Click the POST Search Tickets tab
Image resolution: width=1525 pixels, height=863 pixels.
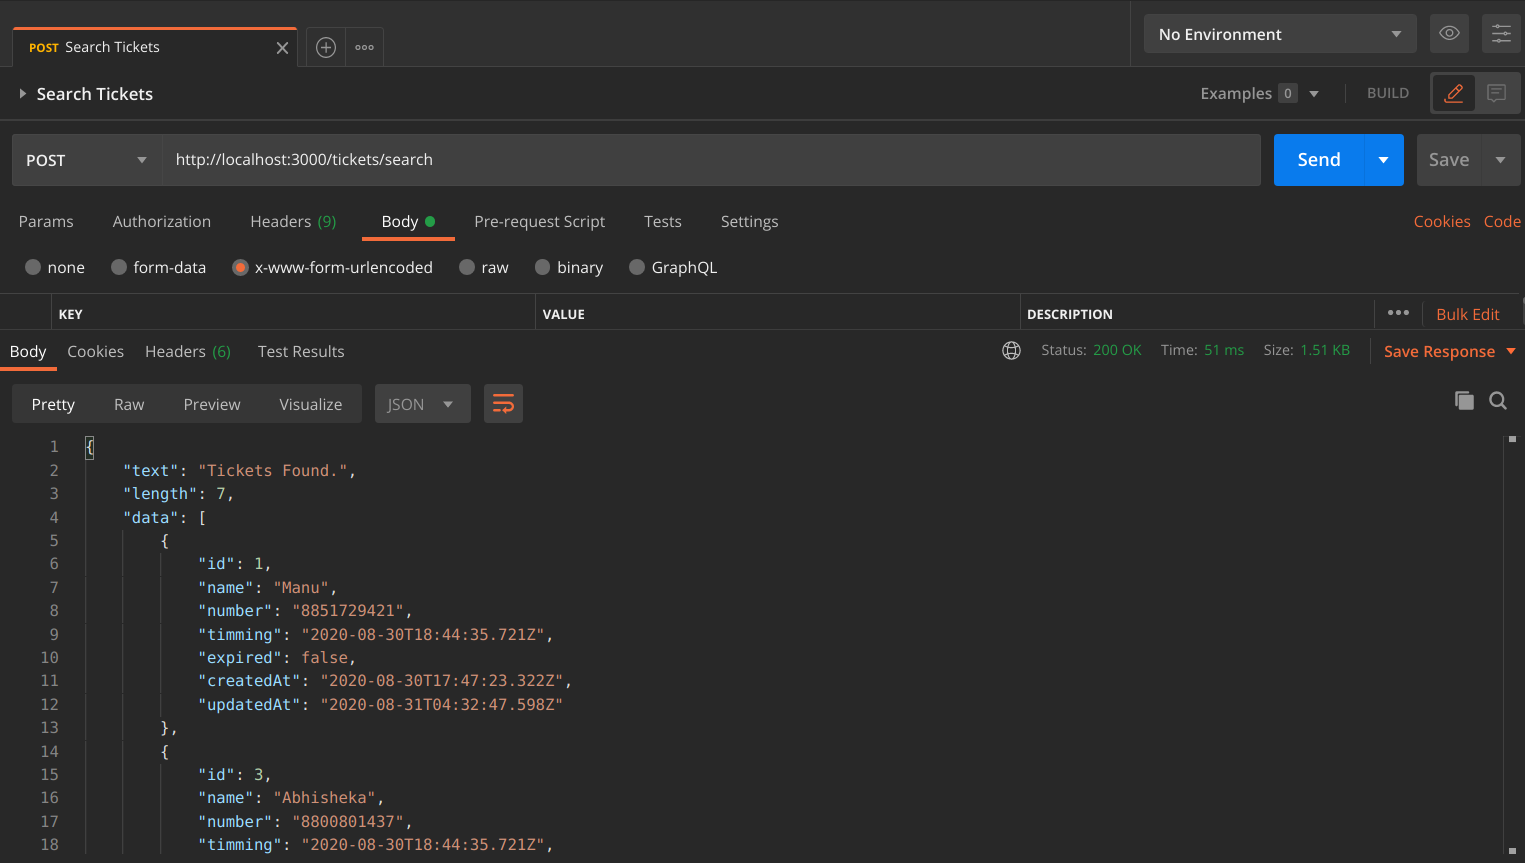(x=155, y=47)
